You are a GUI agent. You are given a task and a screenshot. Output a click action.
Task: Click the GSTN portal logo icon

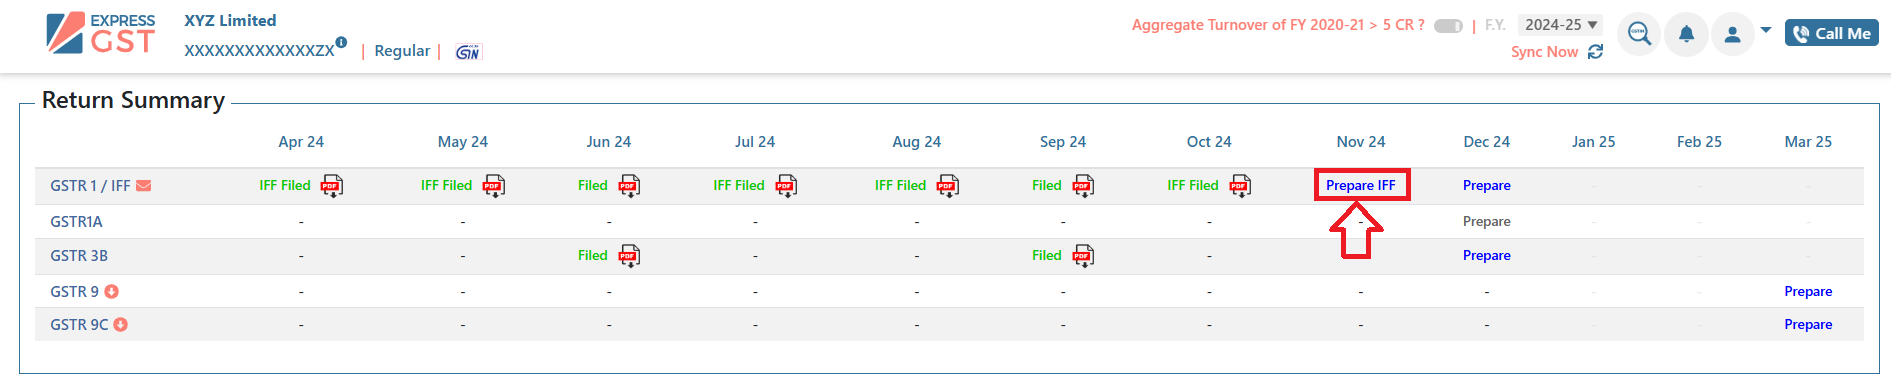point(468,51)
